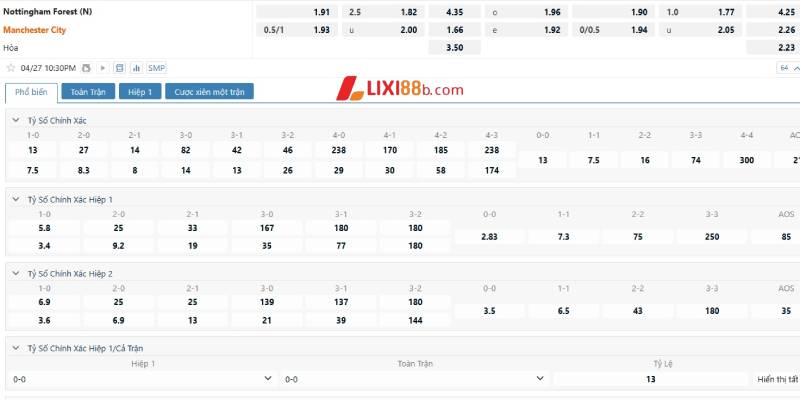Click the SMP icon button
The image size is (800, 400).
pos(157,68)
